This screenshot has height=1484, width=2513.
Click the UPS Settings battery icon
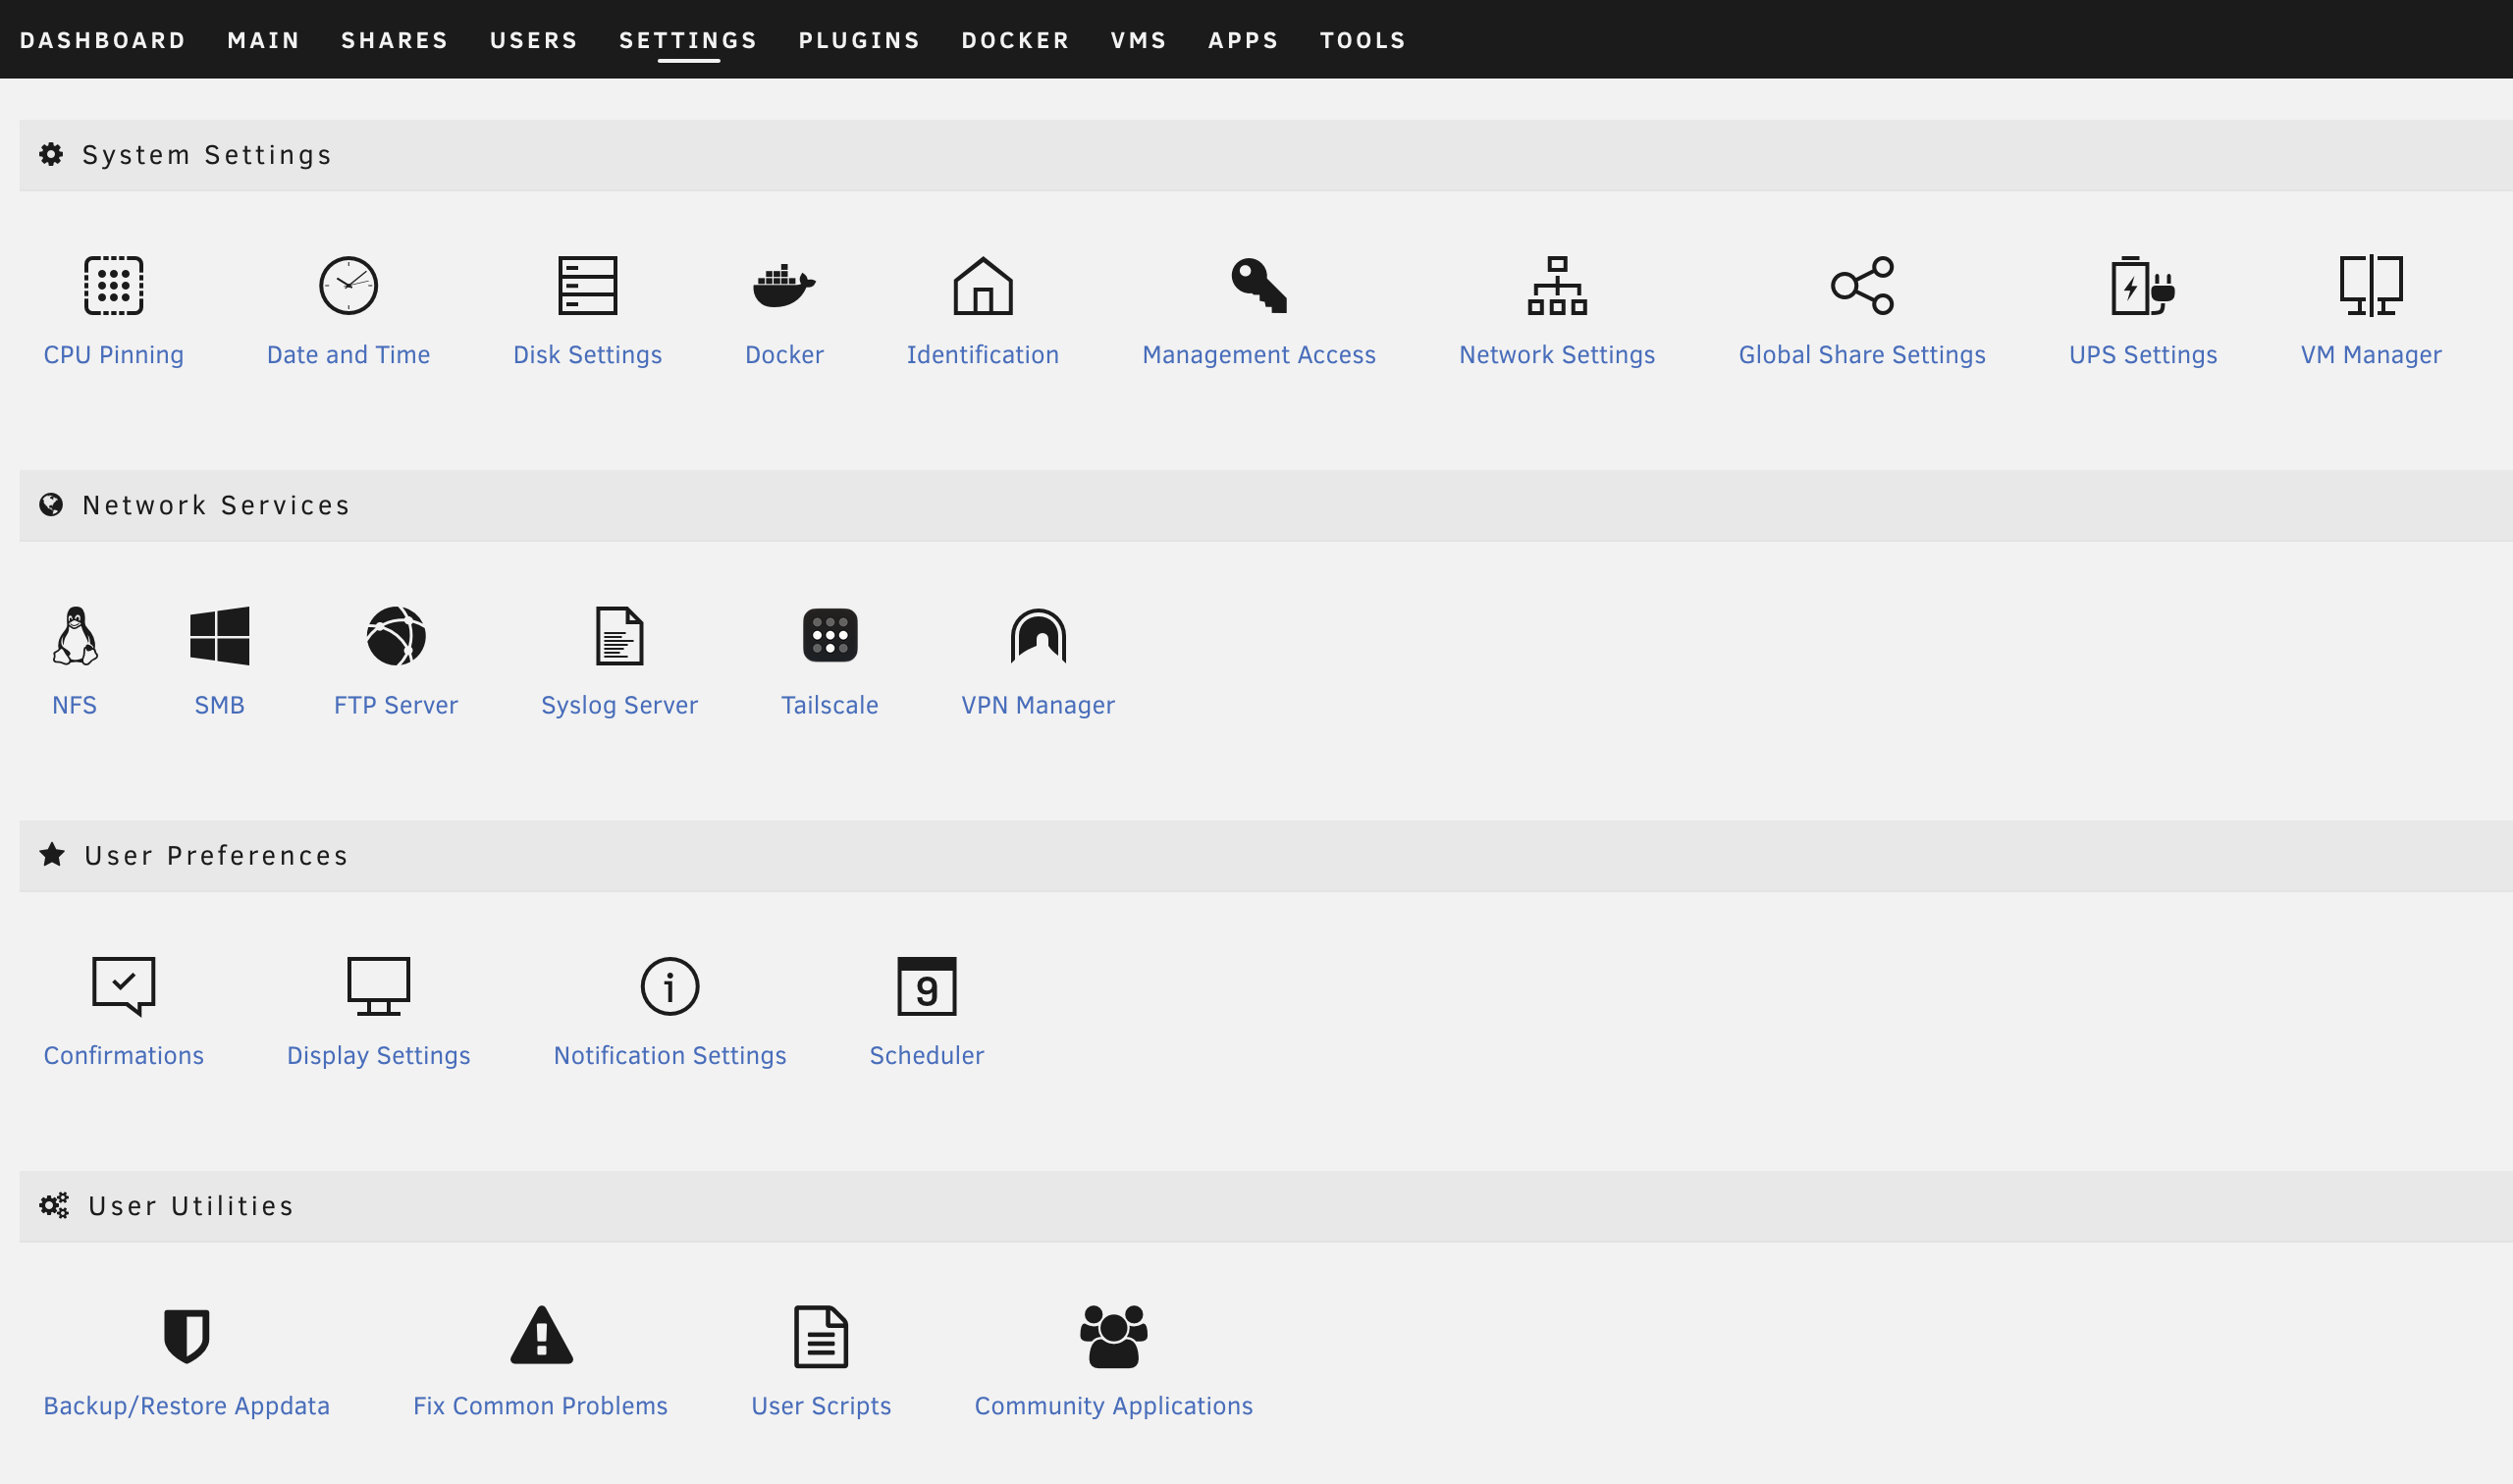pos(2142,286)
